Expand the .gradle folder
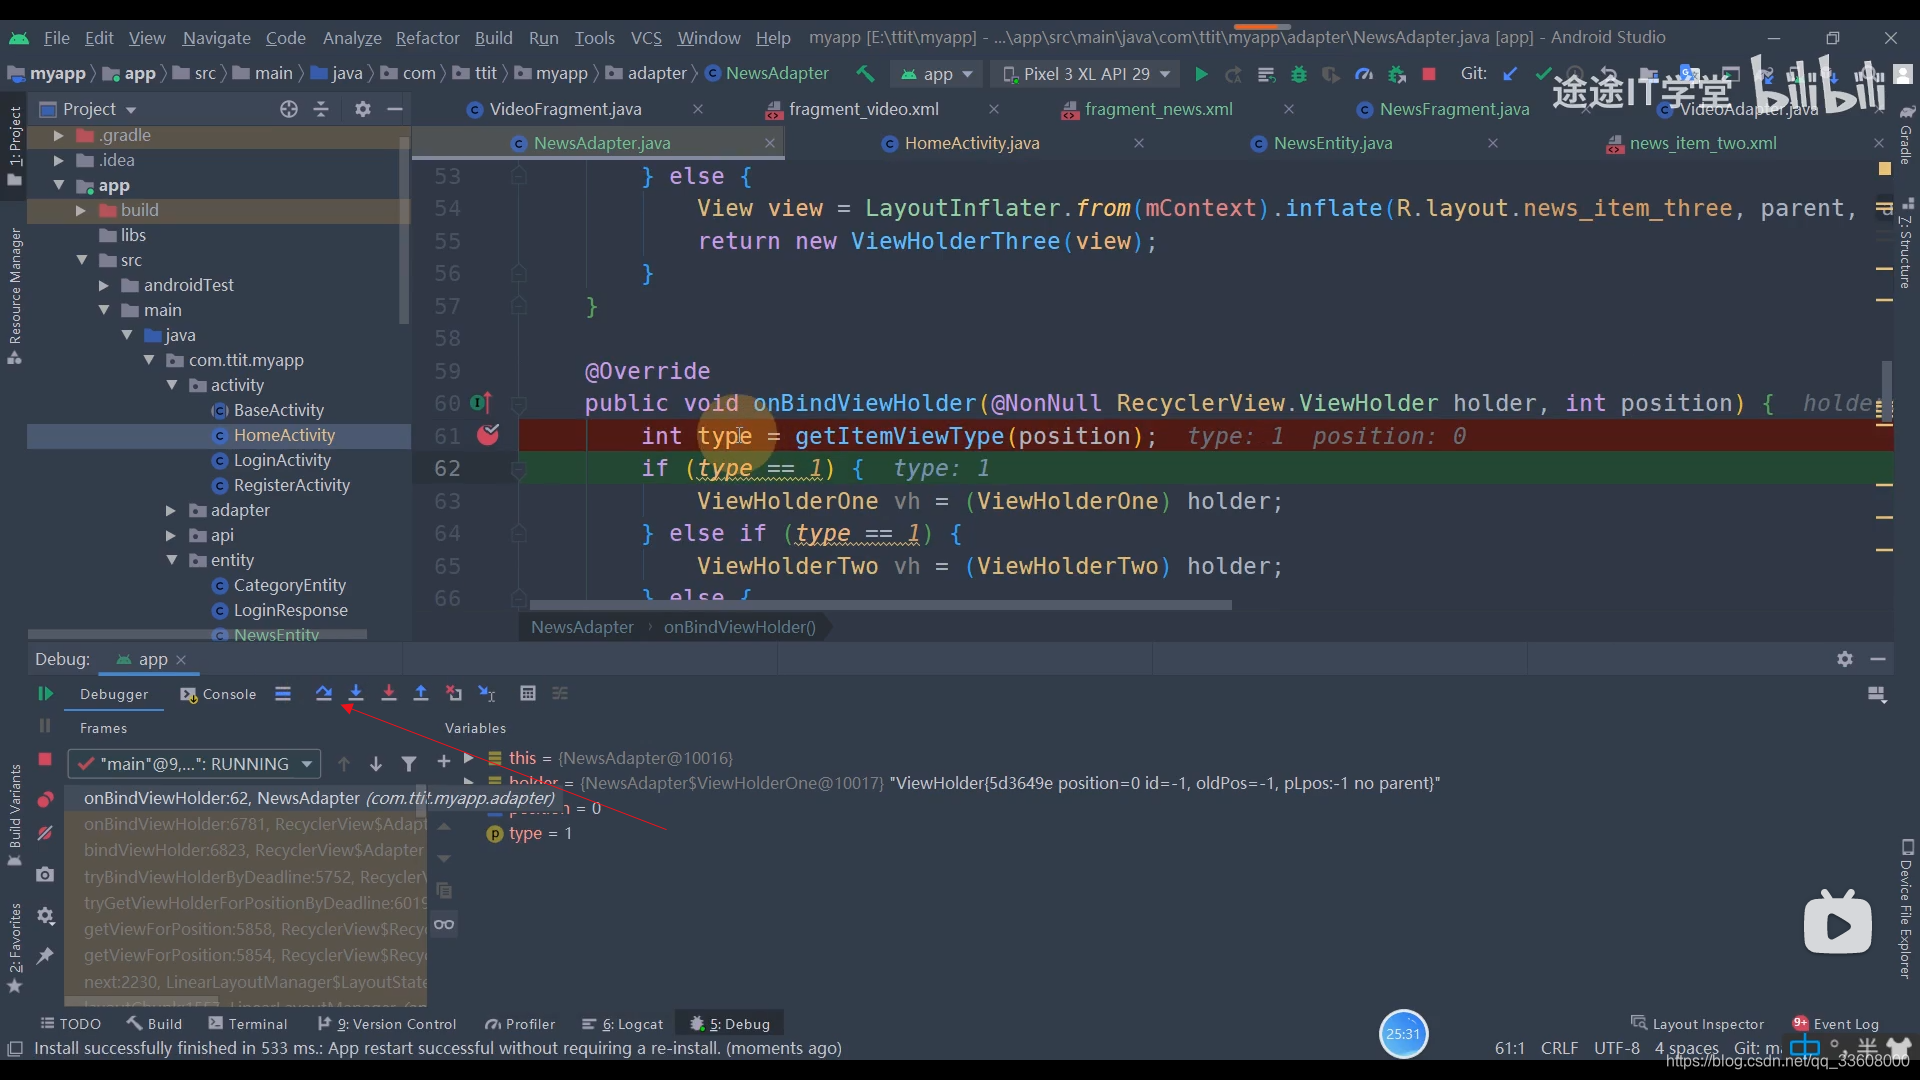 58,135
